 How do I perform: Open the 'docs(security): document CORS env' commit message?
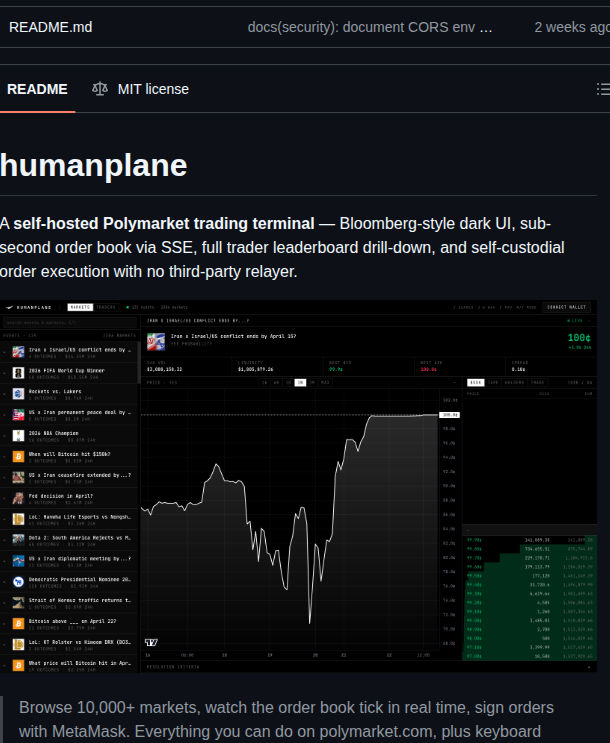(x=370, y=27)
